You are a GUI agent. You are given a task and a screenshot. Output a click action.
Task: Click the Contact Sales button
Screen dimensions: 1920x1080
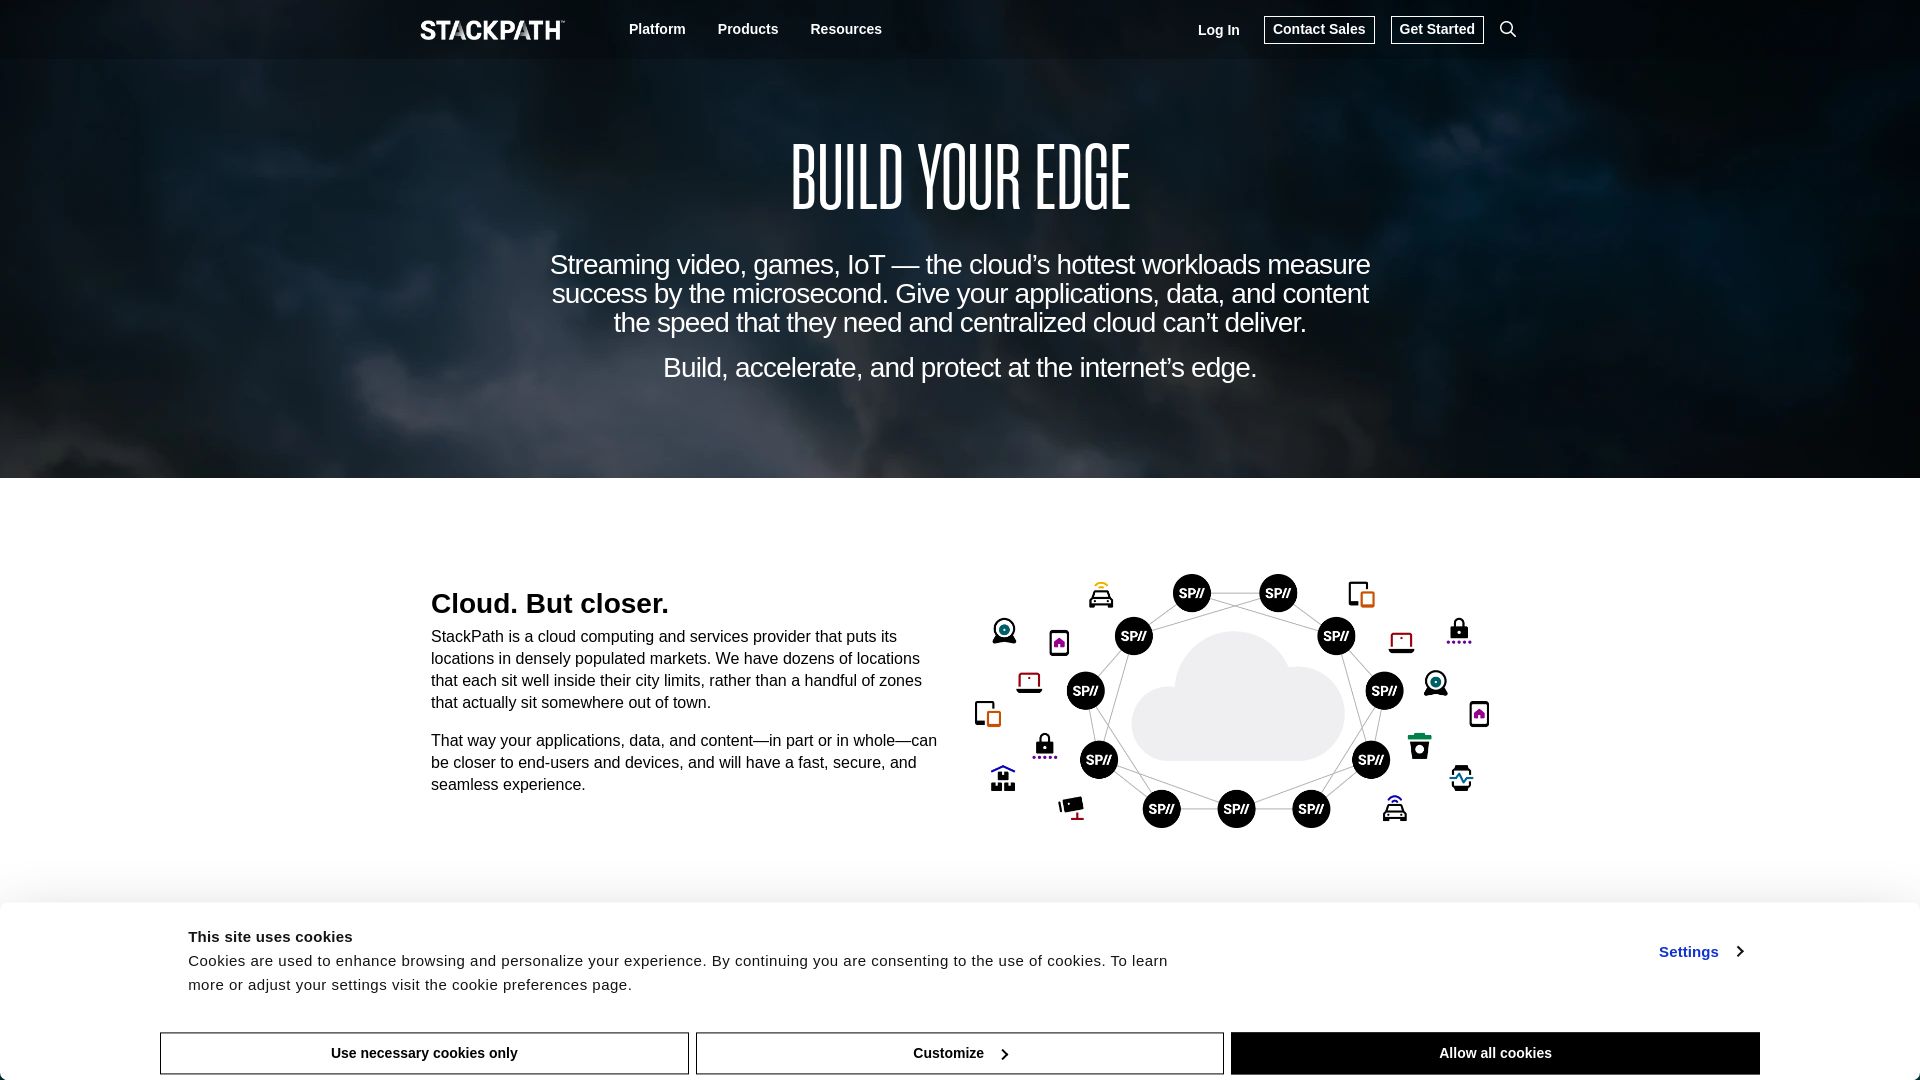[1319, 29]
